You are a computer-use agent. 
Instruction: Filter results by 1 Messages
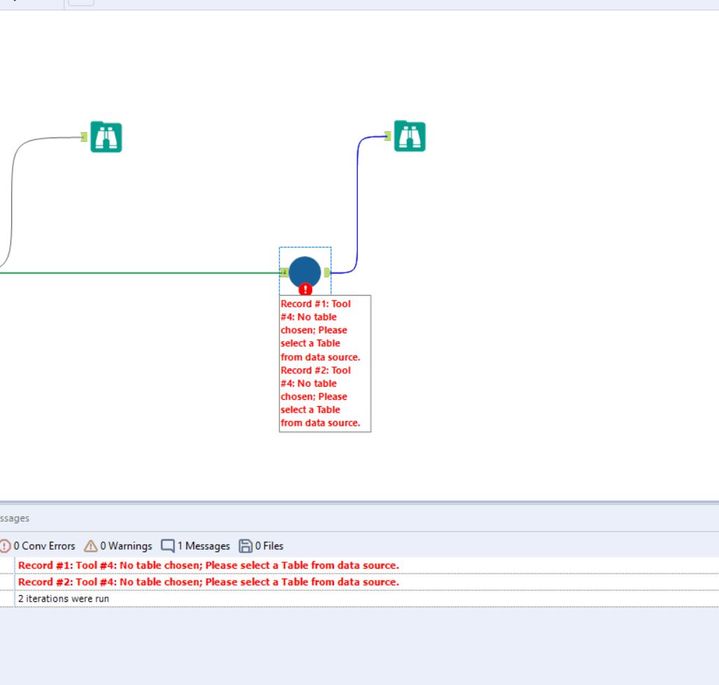[x=195, y=546]
